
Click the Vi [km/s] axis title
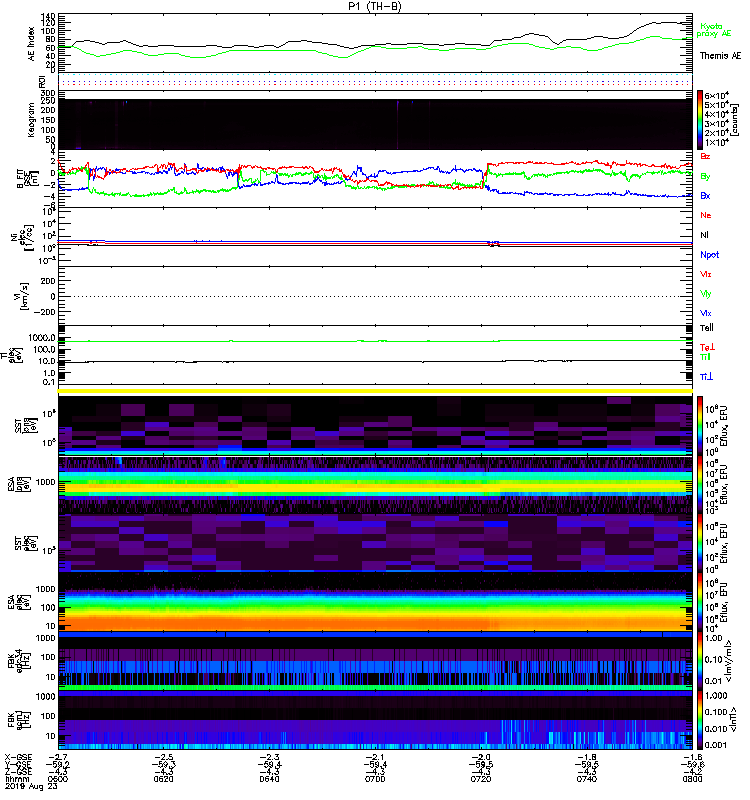click(20, 296)
